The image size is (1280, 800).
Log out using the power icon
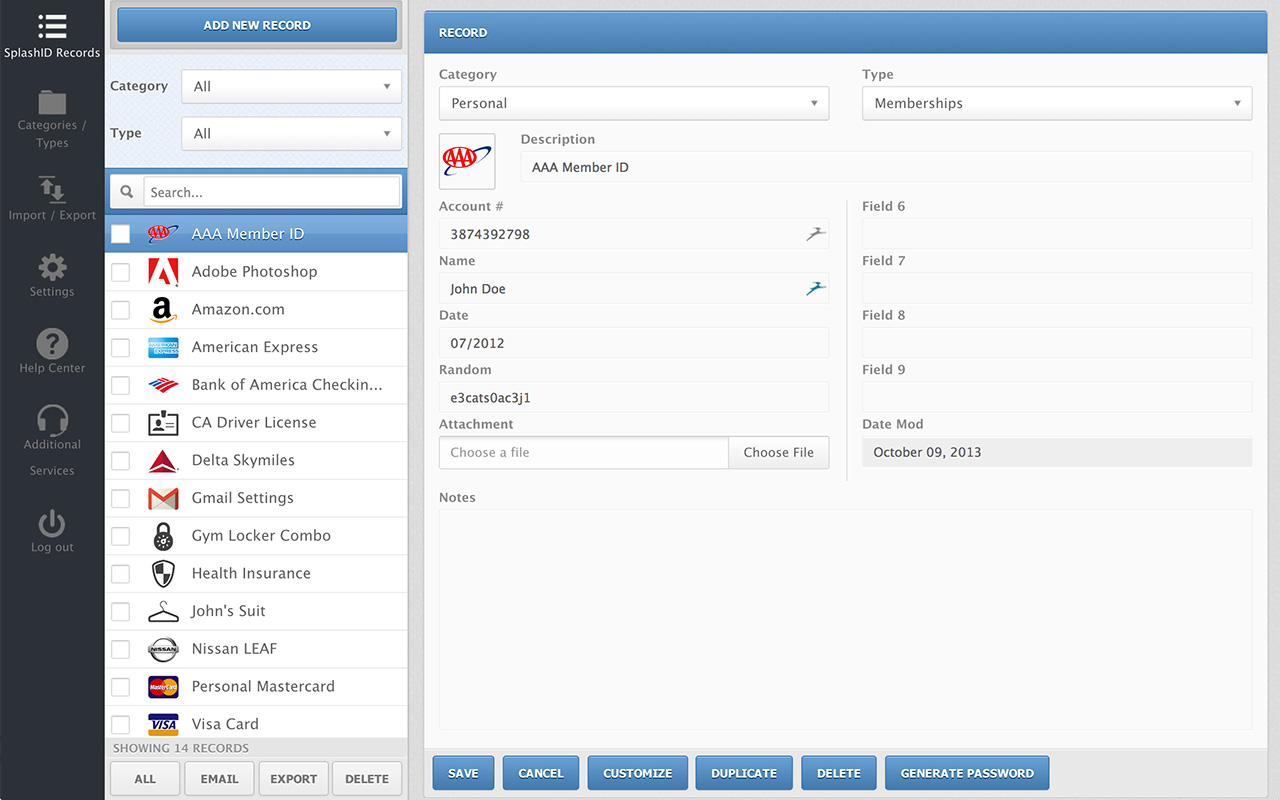[x=52, y=520]
